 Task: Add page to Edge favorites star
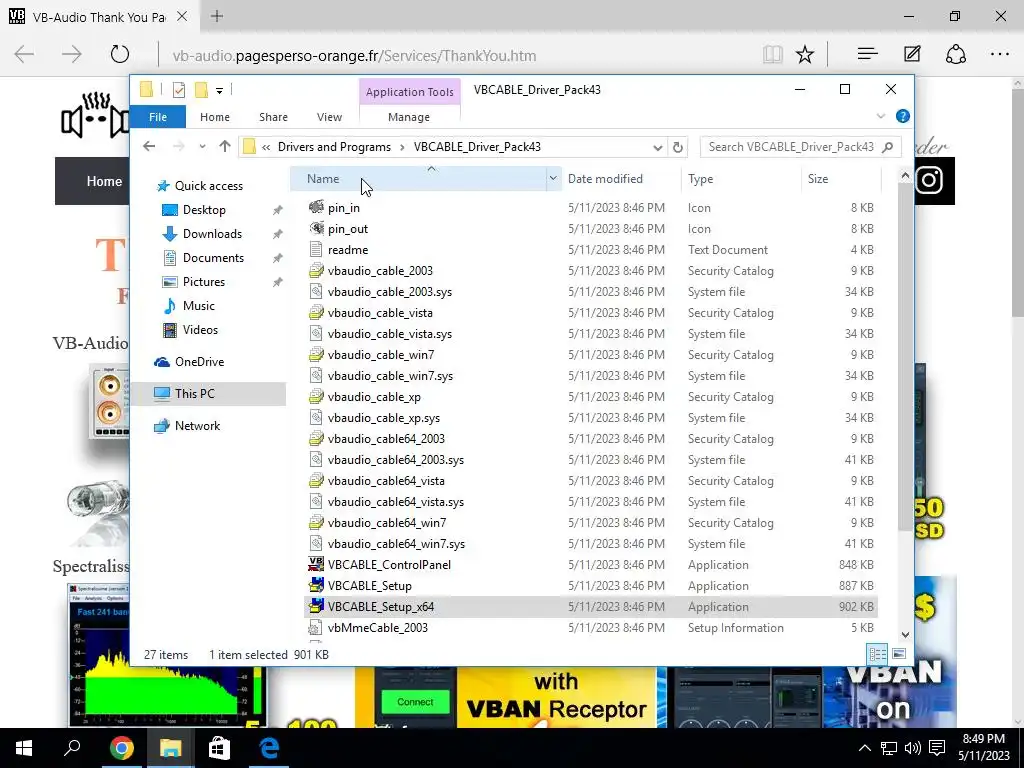pos(805,54)
